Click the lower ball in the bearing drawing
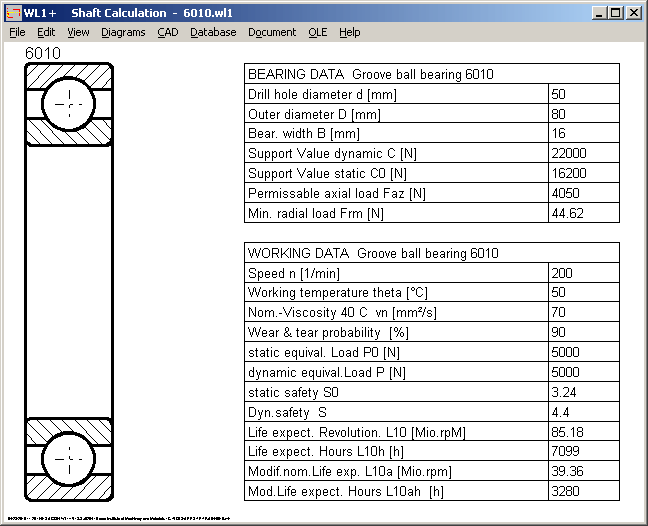Image resolution: width=648 pixels, height=526 pixels. 69,457
